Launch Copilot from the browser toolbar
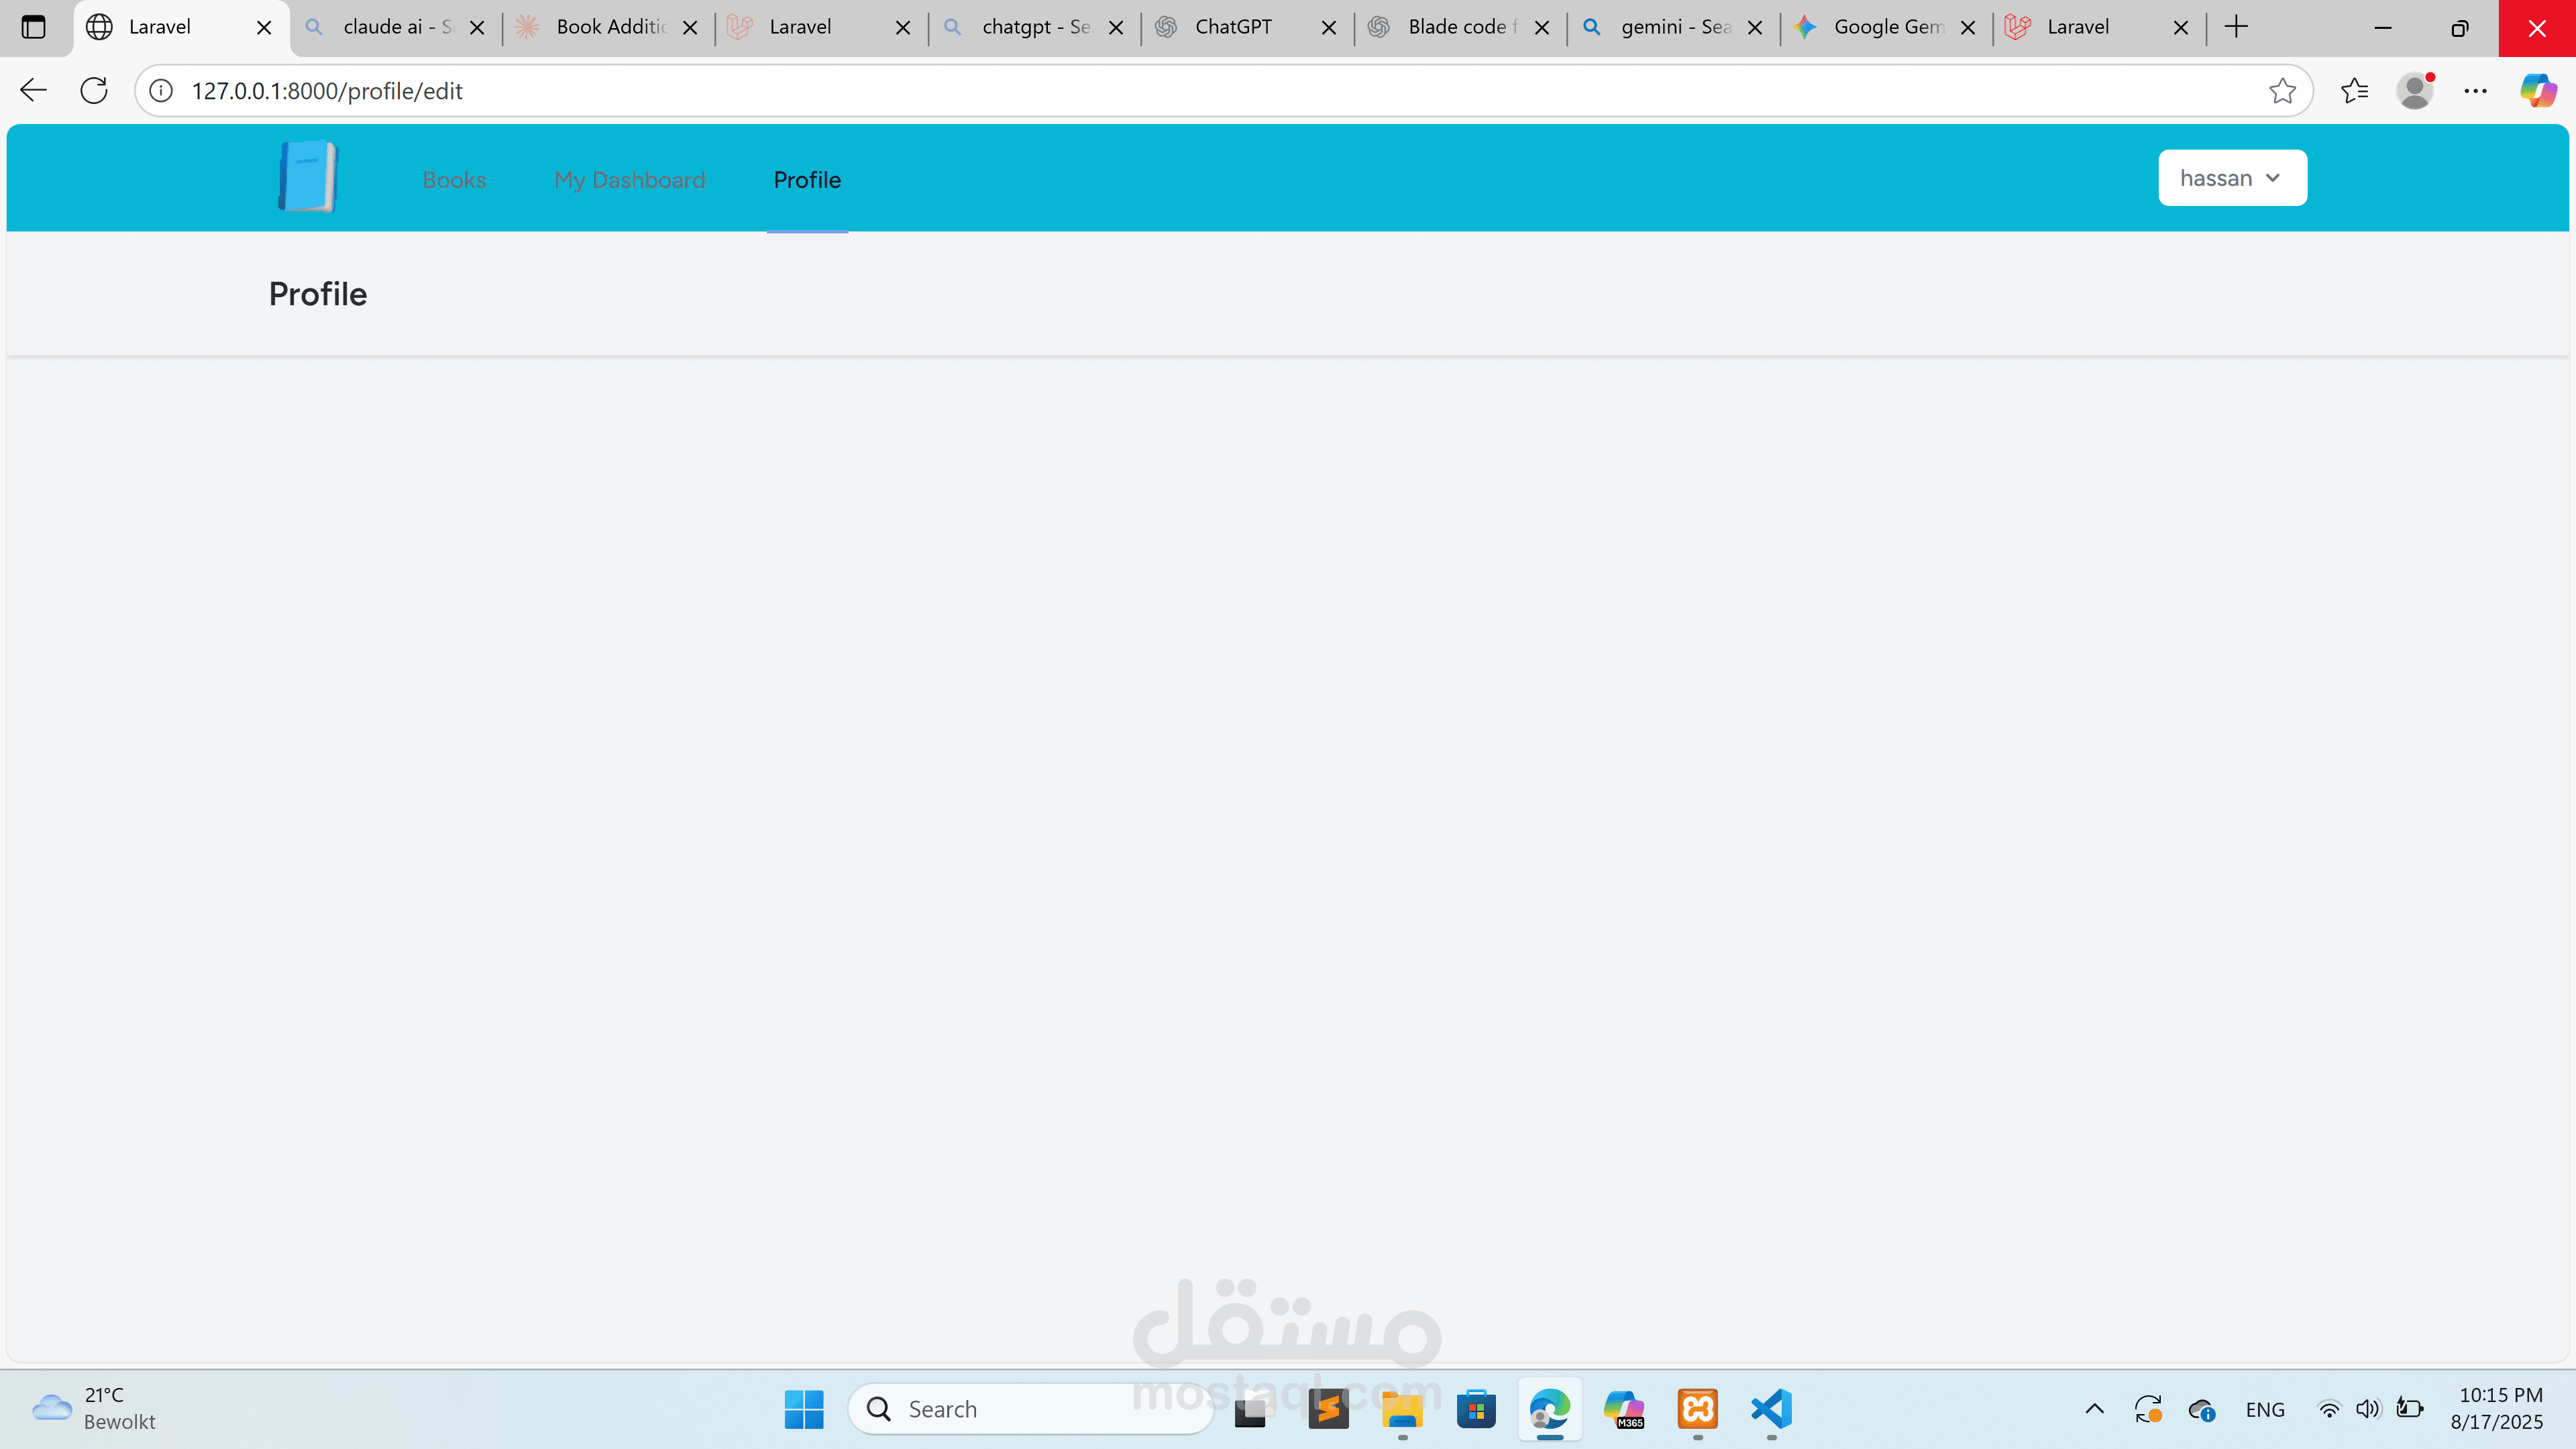This screenshot has height=1449, width=2576. (x=2538, y=91)
